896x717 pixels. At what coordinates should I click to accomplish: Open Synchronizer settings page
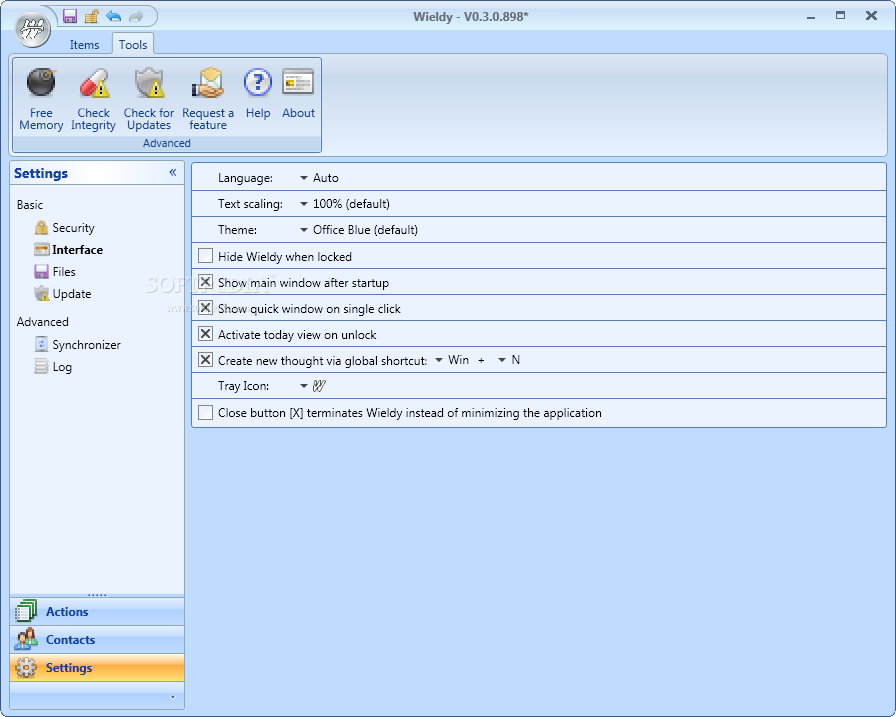pyautogui.click(x=78, y=345)
